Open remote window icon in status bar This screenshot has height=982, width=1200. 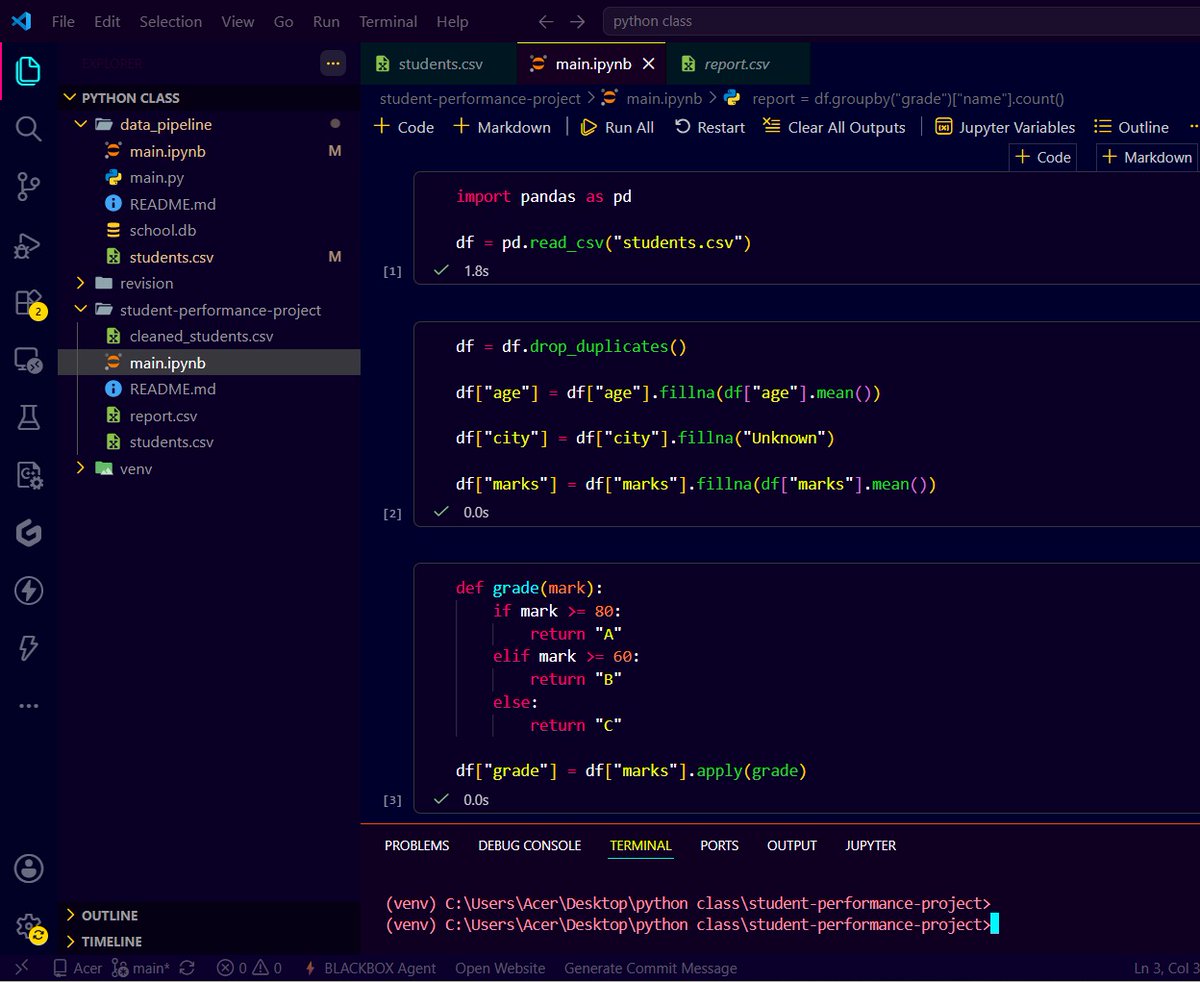tap(22, 967)
